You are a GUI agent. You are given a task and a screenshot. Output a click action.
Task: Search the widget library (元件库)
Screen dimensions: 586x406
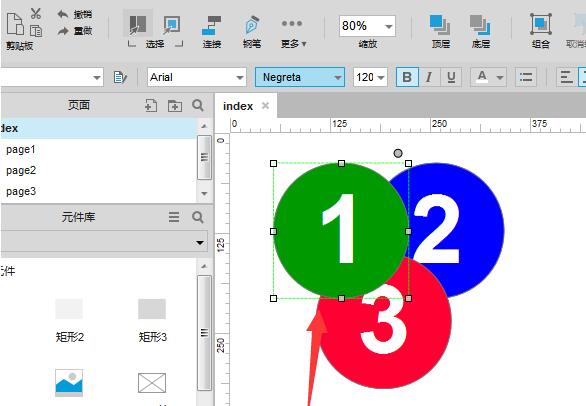[x=198, y=217]
